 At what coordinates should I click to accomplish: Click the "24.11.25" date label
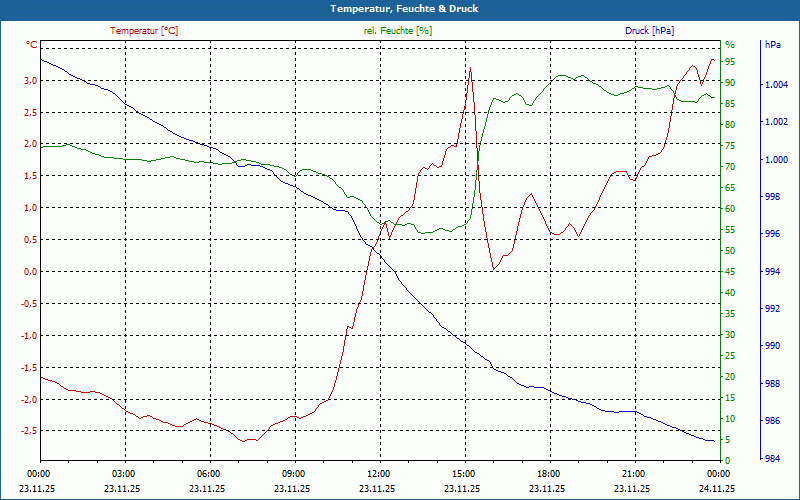point(717,488)
